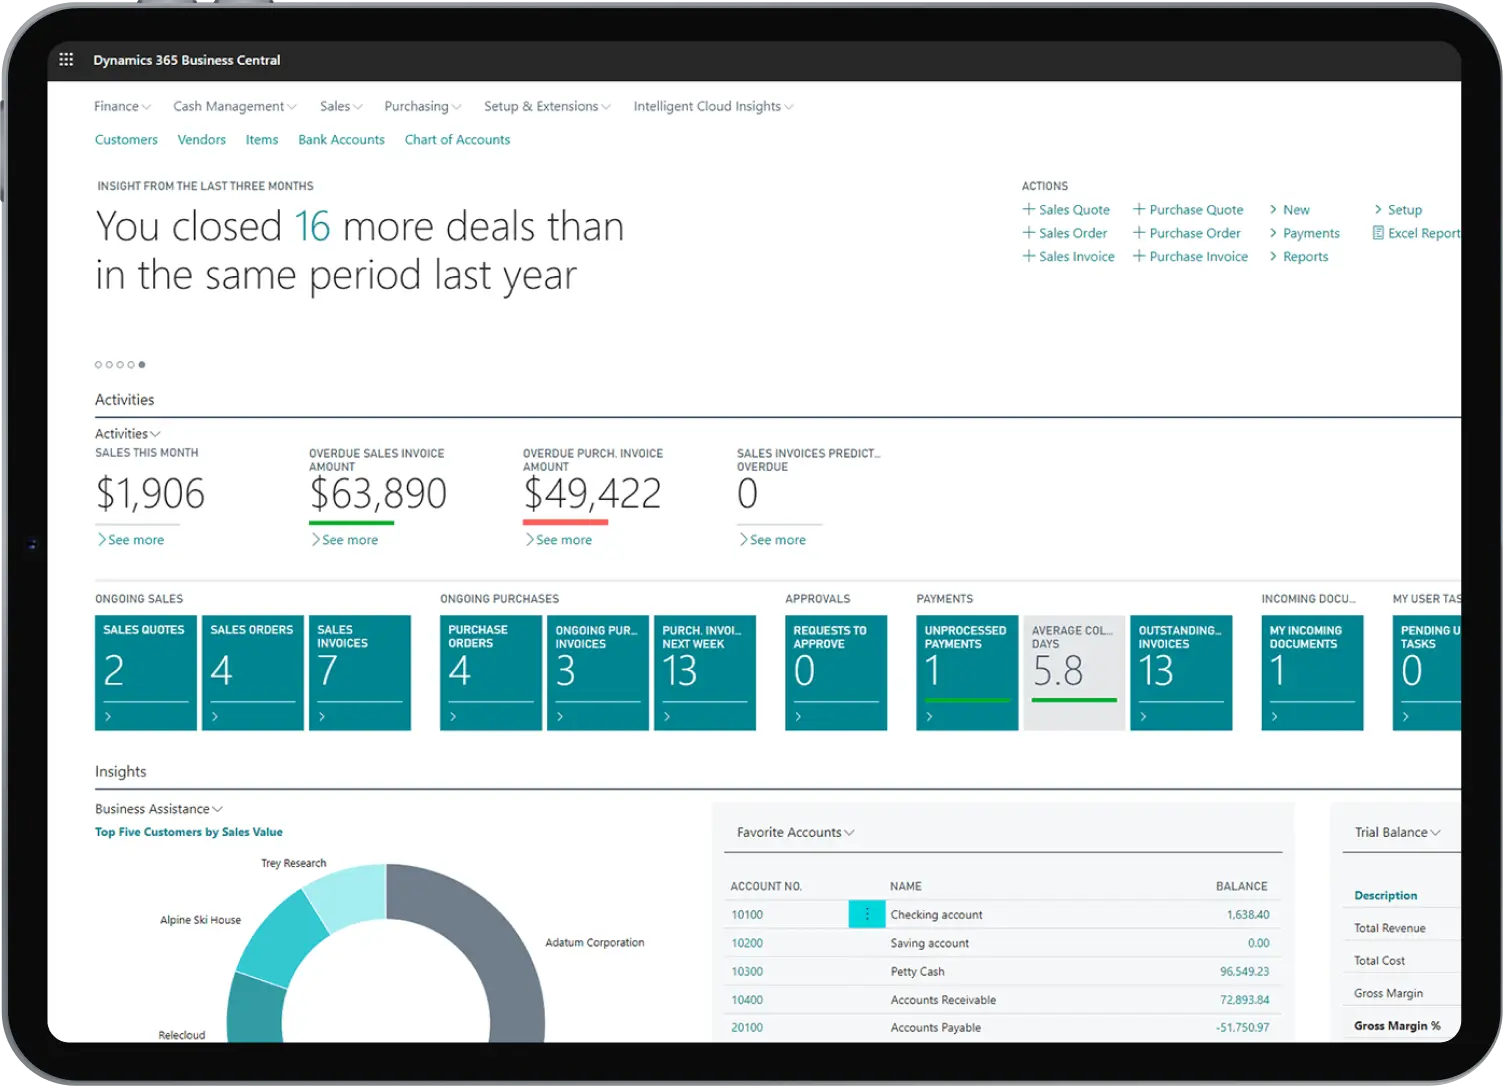1507x1090 pixels.
Task: Open account number 10300
Action: [747, 971]
